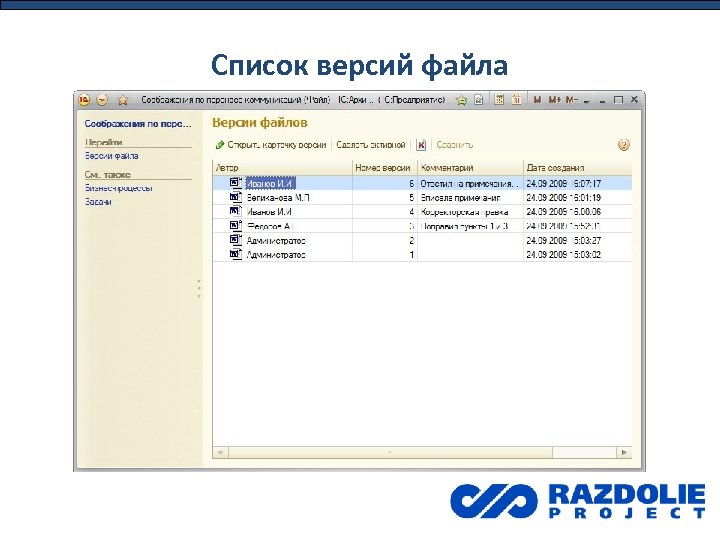Click the date cell in the version 4 row
Viewport: 720px width, 540px height.
click(x=578, y=212)
